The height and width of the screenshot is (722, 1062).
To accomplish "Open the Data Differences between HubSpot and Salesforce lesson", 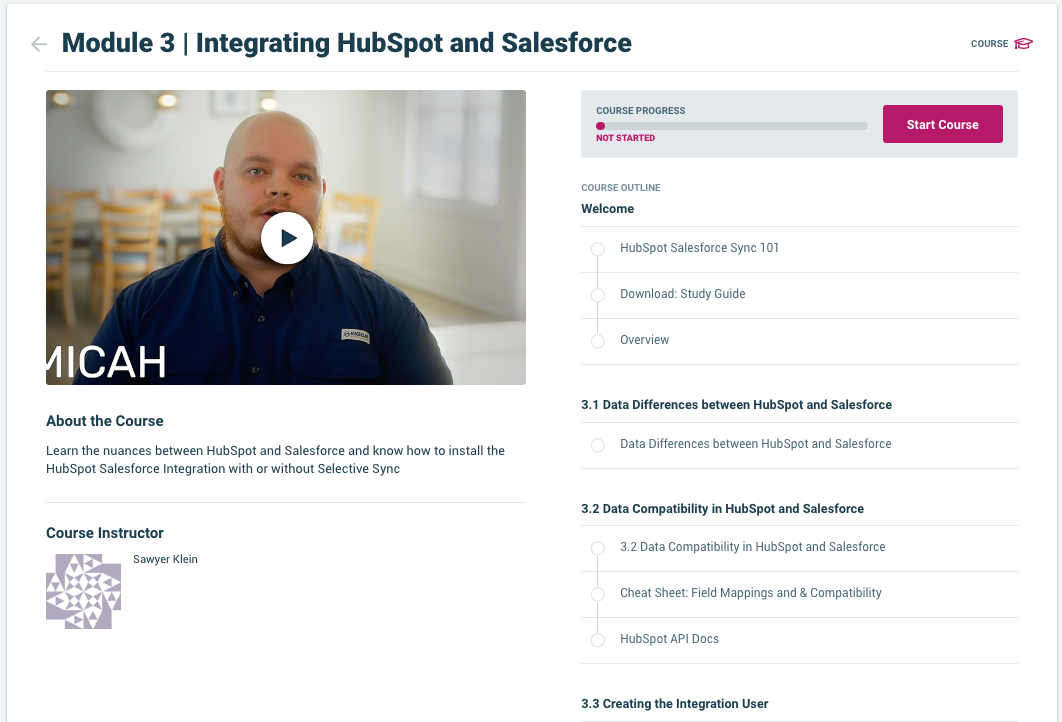I will point(755,444).
